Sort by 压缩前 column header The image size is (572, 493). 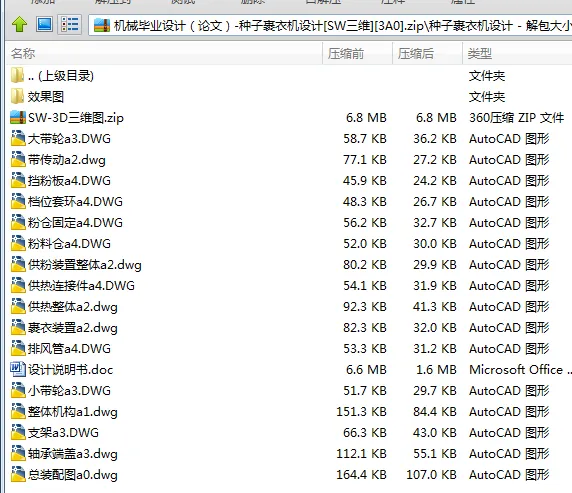tap(358, 54)
